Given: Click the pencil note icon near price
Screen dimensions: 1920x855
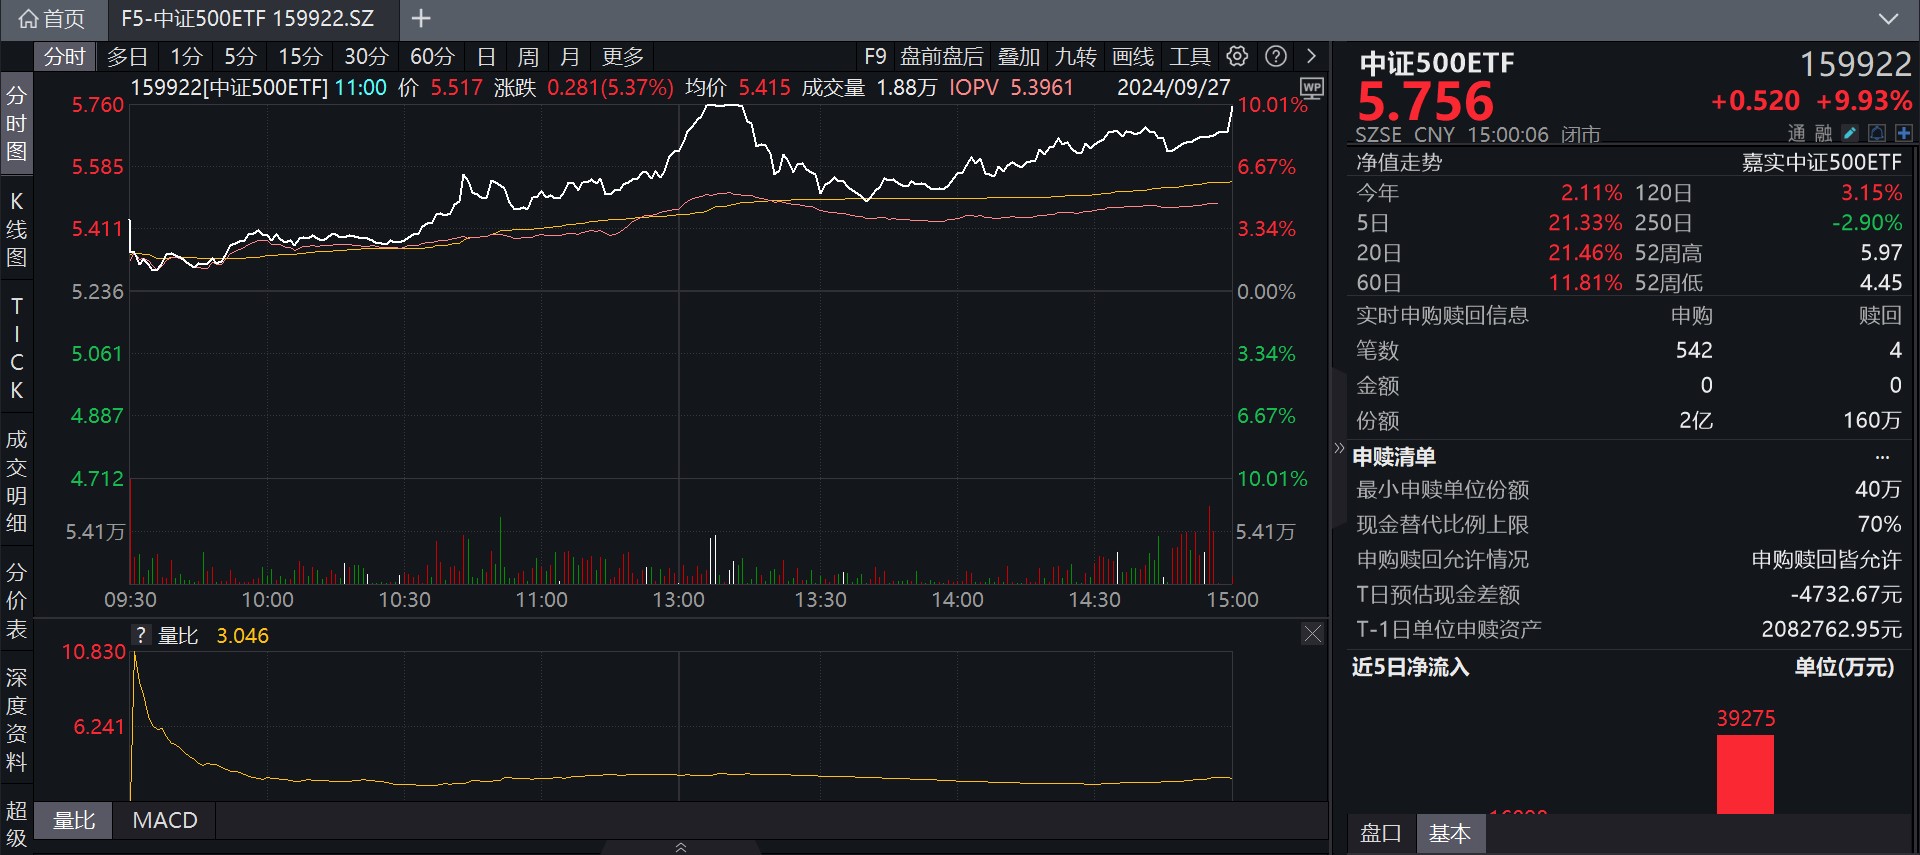Looking at the screenshot, I should [x=1850, y=133].
